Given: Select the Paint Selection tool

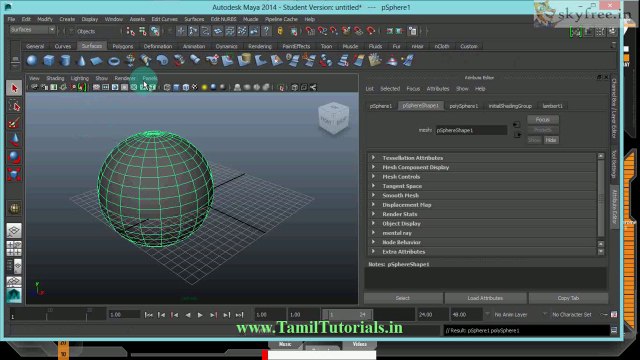Looking at the screenshot, I should pos(14,123).
